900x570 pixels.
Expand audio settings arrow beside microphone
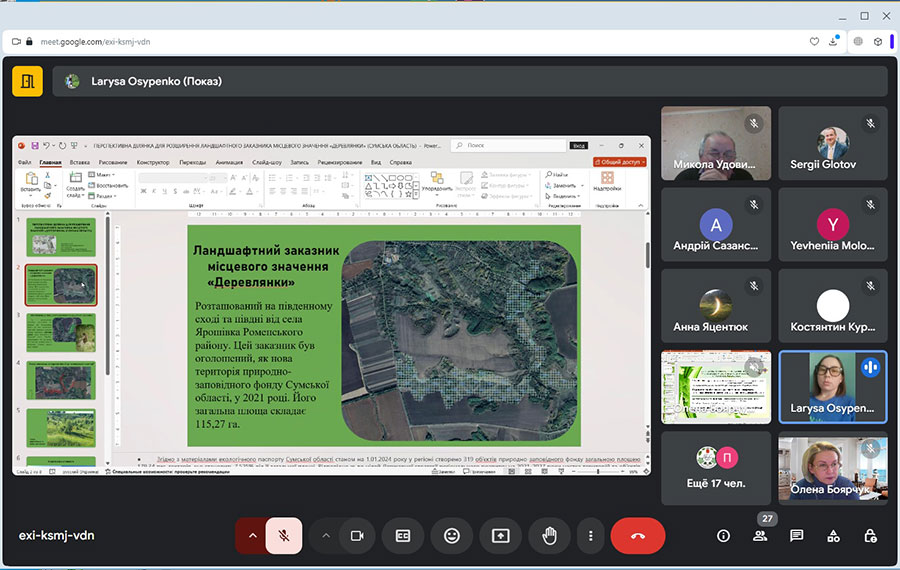[x=251, y=535]
